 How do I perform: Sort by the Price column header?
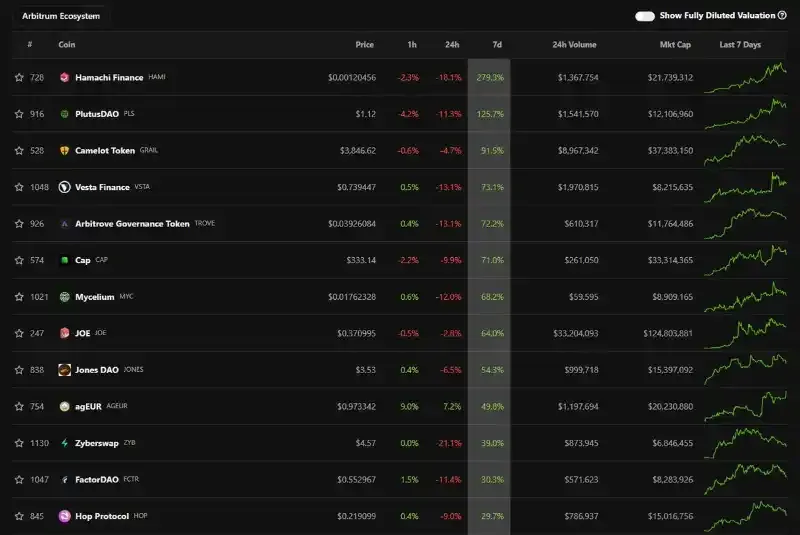pyautogui.click(x=364, y=45)
